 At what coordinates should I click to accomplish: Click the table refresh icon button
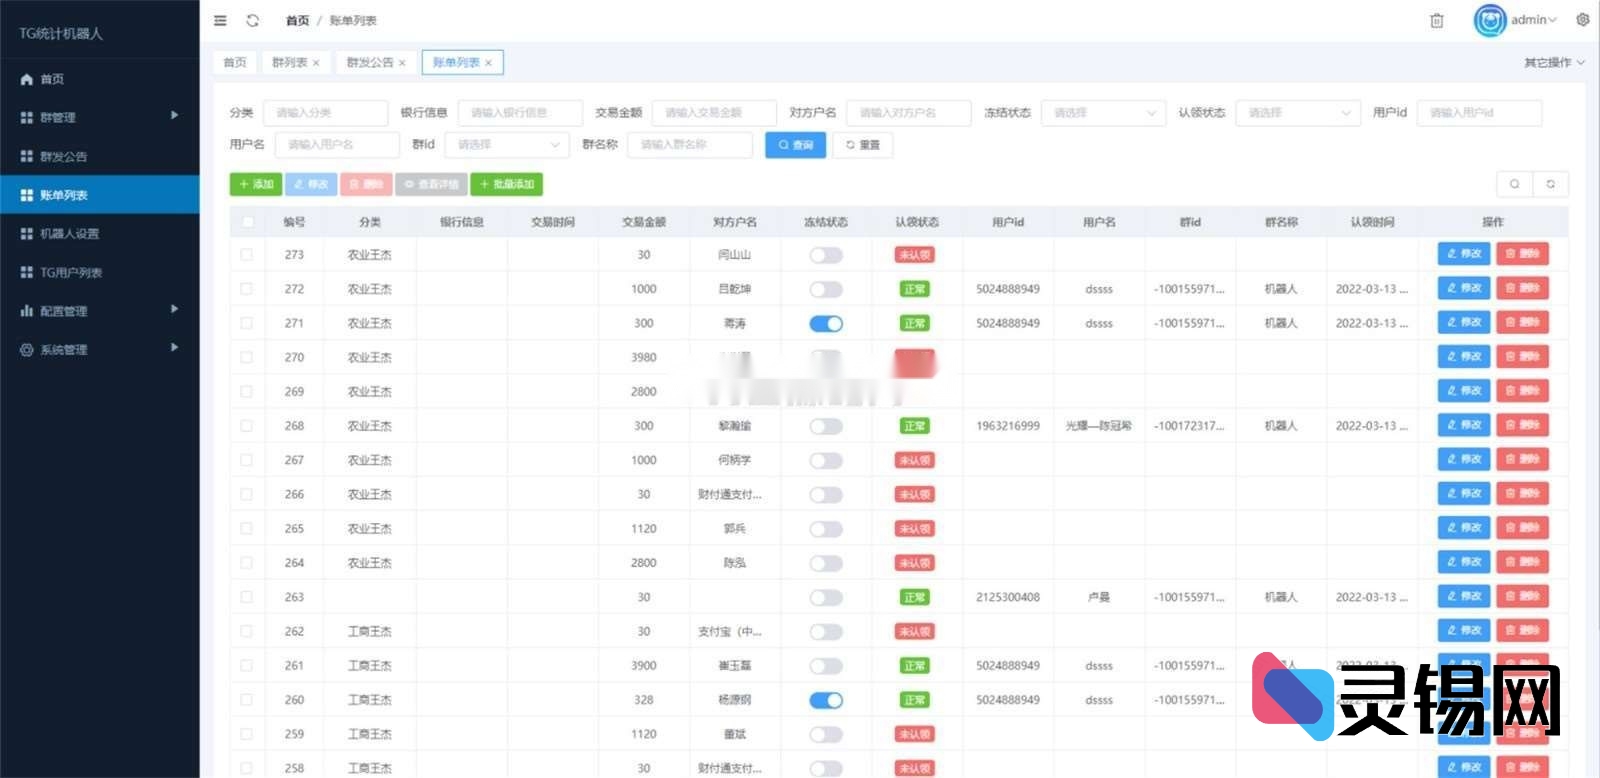click(x=1550, y=184)
